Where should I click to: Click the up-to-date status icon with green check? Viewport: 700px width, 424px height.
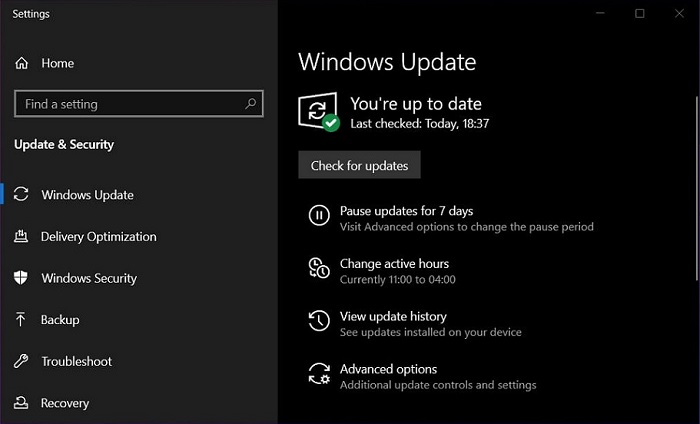(x=319, y=112)
